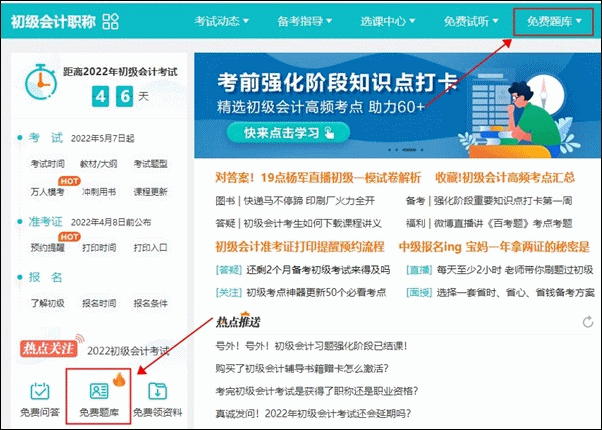Click the 快来点击学习 banner button
The image size is (602, 430).
tap(288, 132)
